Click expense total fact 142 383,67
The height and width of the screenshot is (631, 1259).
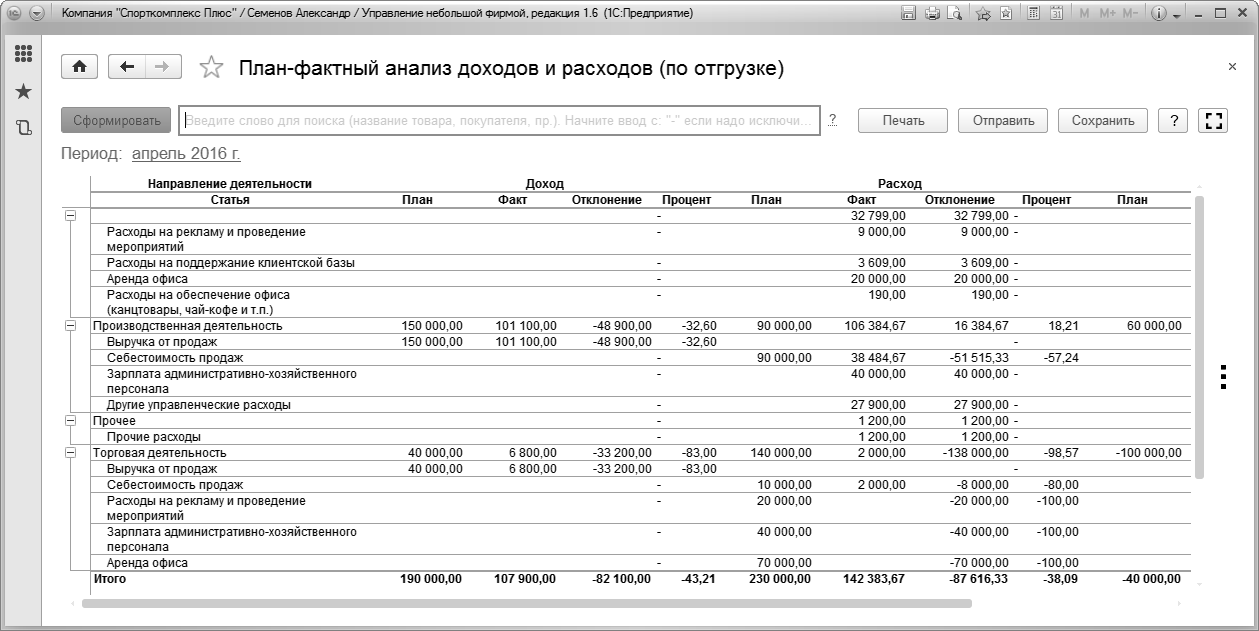[x=872, y=578]
